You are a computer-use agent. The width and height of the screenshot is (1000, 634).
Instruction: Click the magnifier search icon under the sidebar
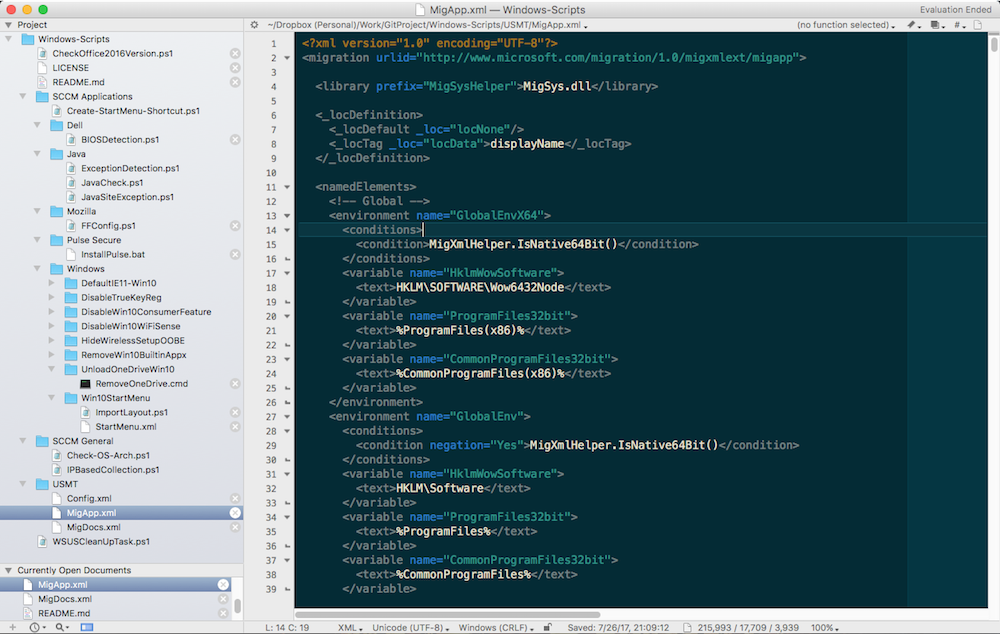61,627
